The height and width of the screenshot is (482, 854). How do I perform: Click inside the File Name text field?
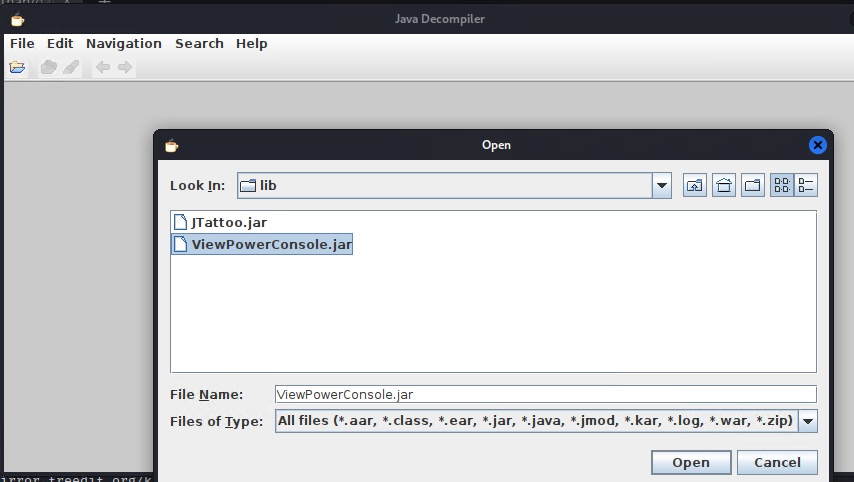point(545,394)
